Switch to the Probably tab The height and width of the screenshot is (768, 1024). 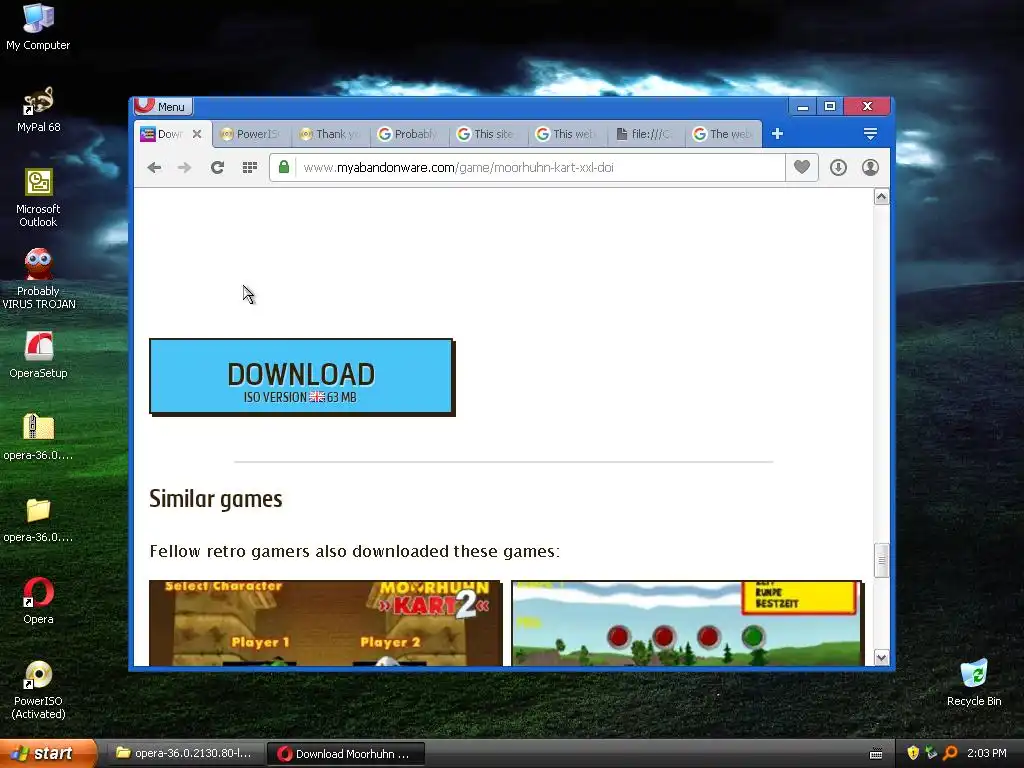click(409, 134)
